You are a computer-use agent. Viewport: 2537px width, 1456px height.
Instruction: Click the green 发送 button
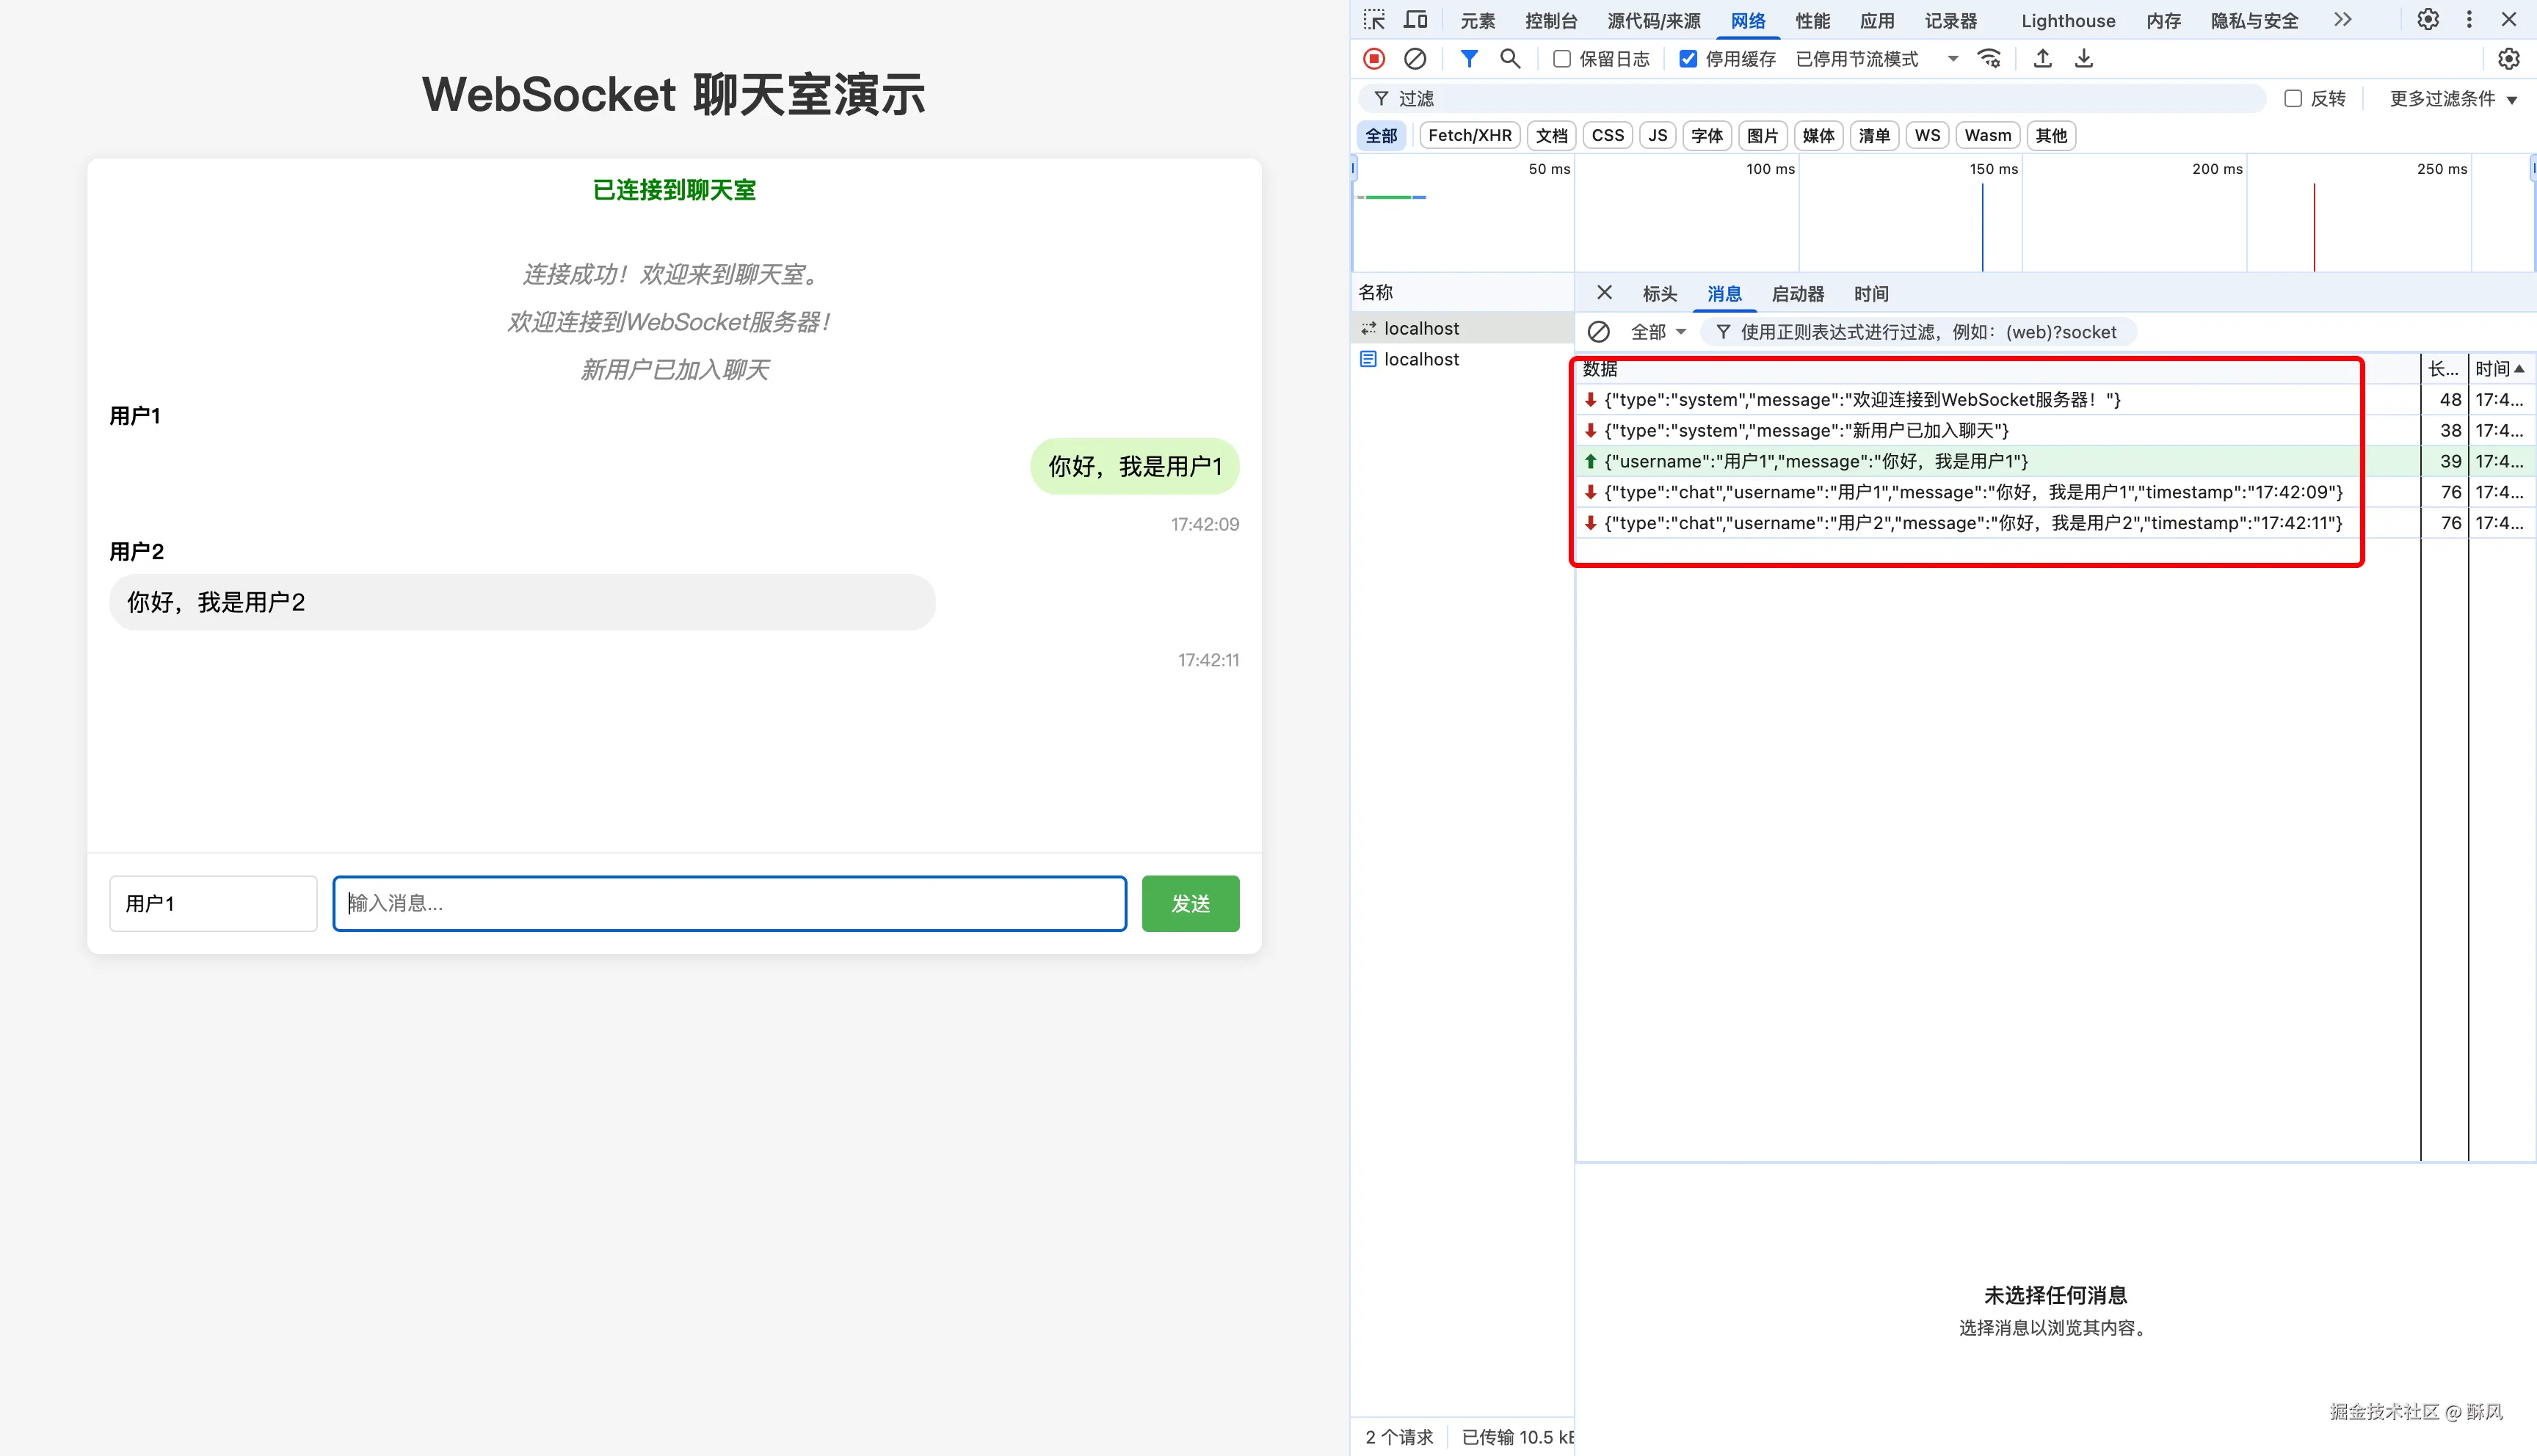(1190, 903)
